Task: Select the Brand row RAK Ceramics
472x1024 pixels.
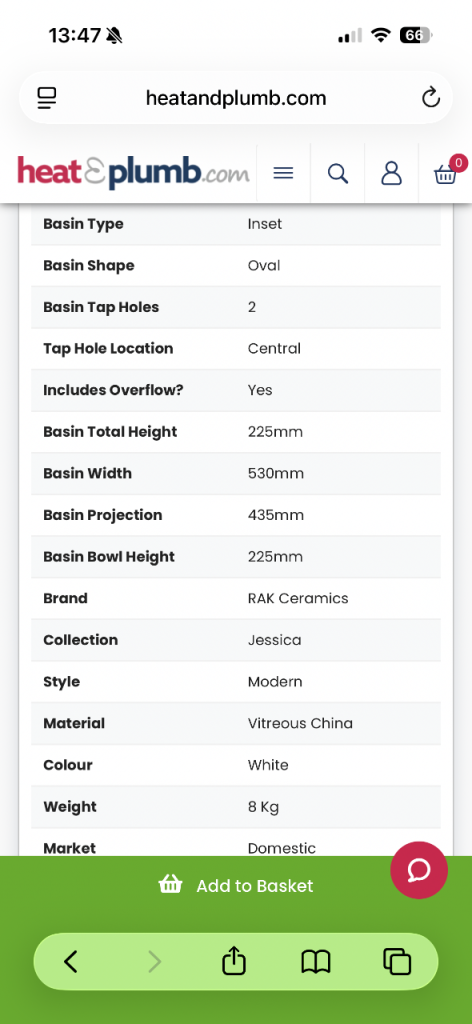Action: pos(236,598)
